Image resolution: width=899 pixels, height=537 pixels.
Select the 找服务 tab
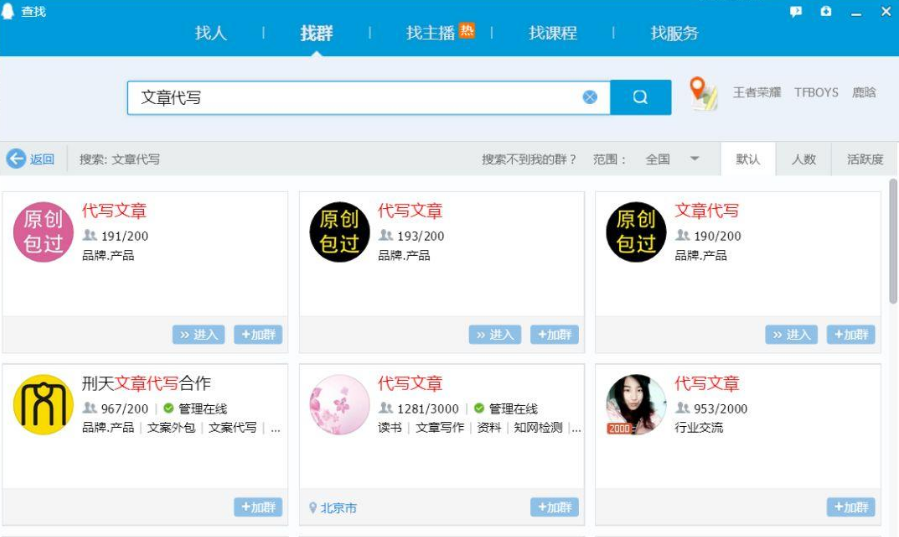click(674, 33)
